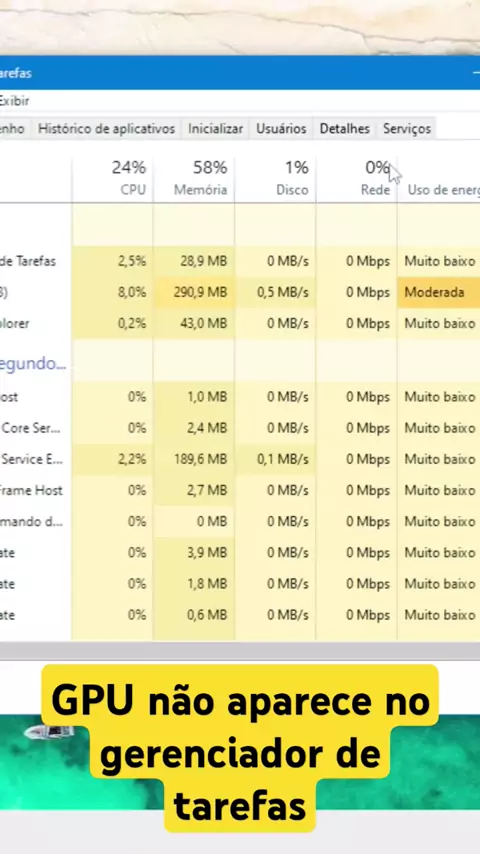The height and width of the screenshot is (854, 480).
Task: Select the process row using 43,0 MB
Action: coord(240,324)
